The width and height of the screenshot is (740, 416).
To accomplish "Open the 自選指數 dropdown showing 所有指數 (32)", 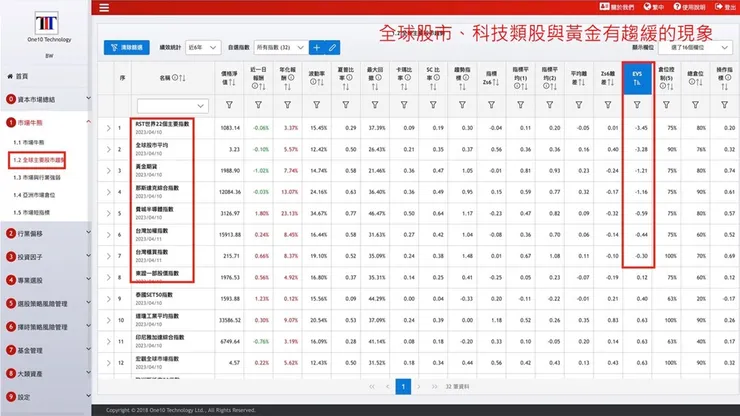I will [x=280, y=47].
